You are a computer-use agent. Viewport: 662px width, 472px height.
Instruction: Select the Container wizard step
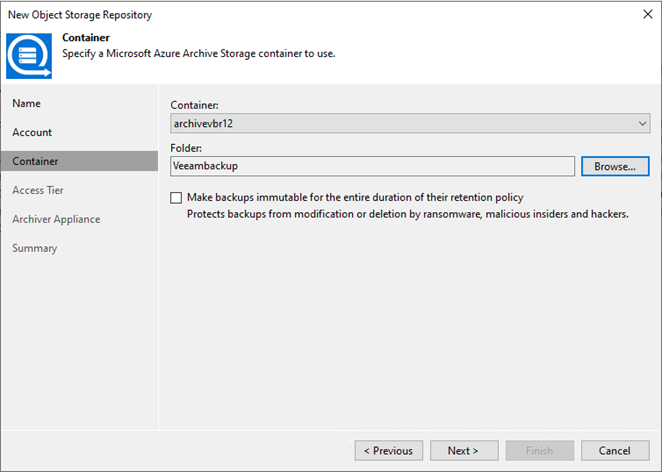tap(79, 161)
